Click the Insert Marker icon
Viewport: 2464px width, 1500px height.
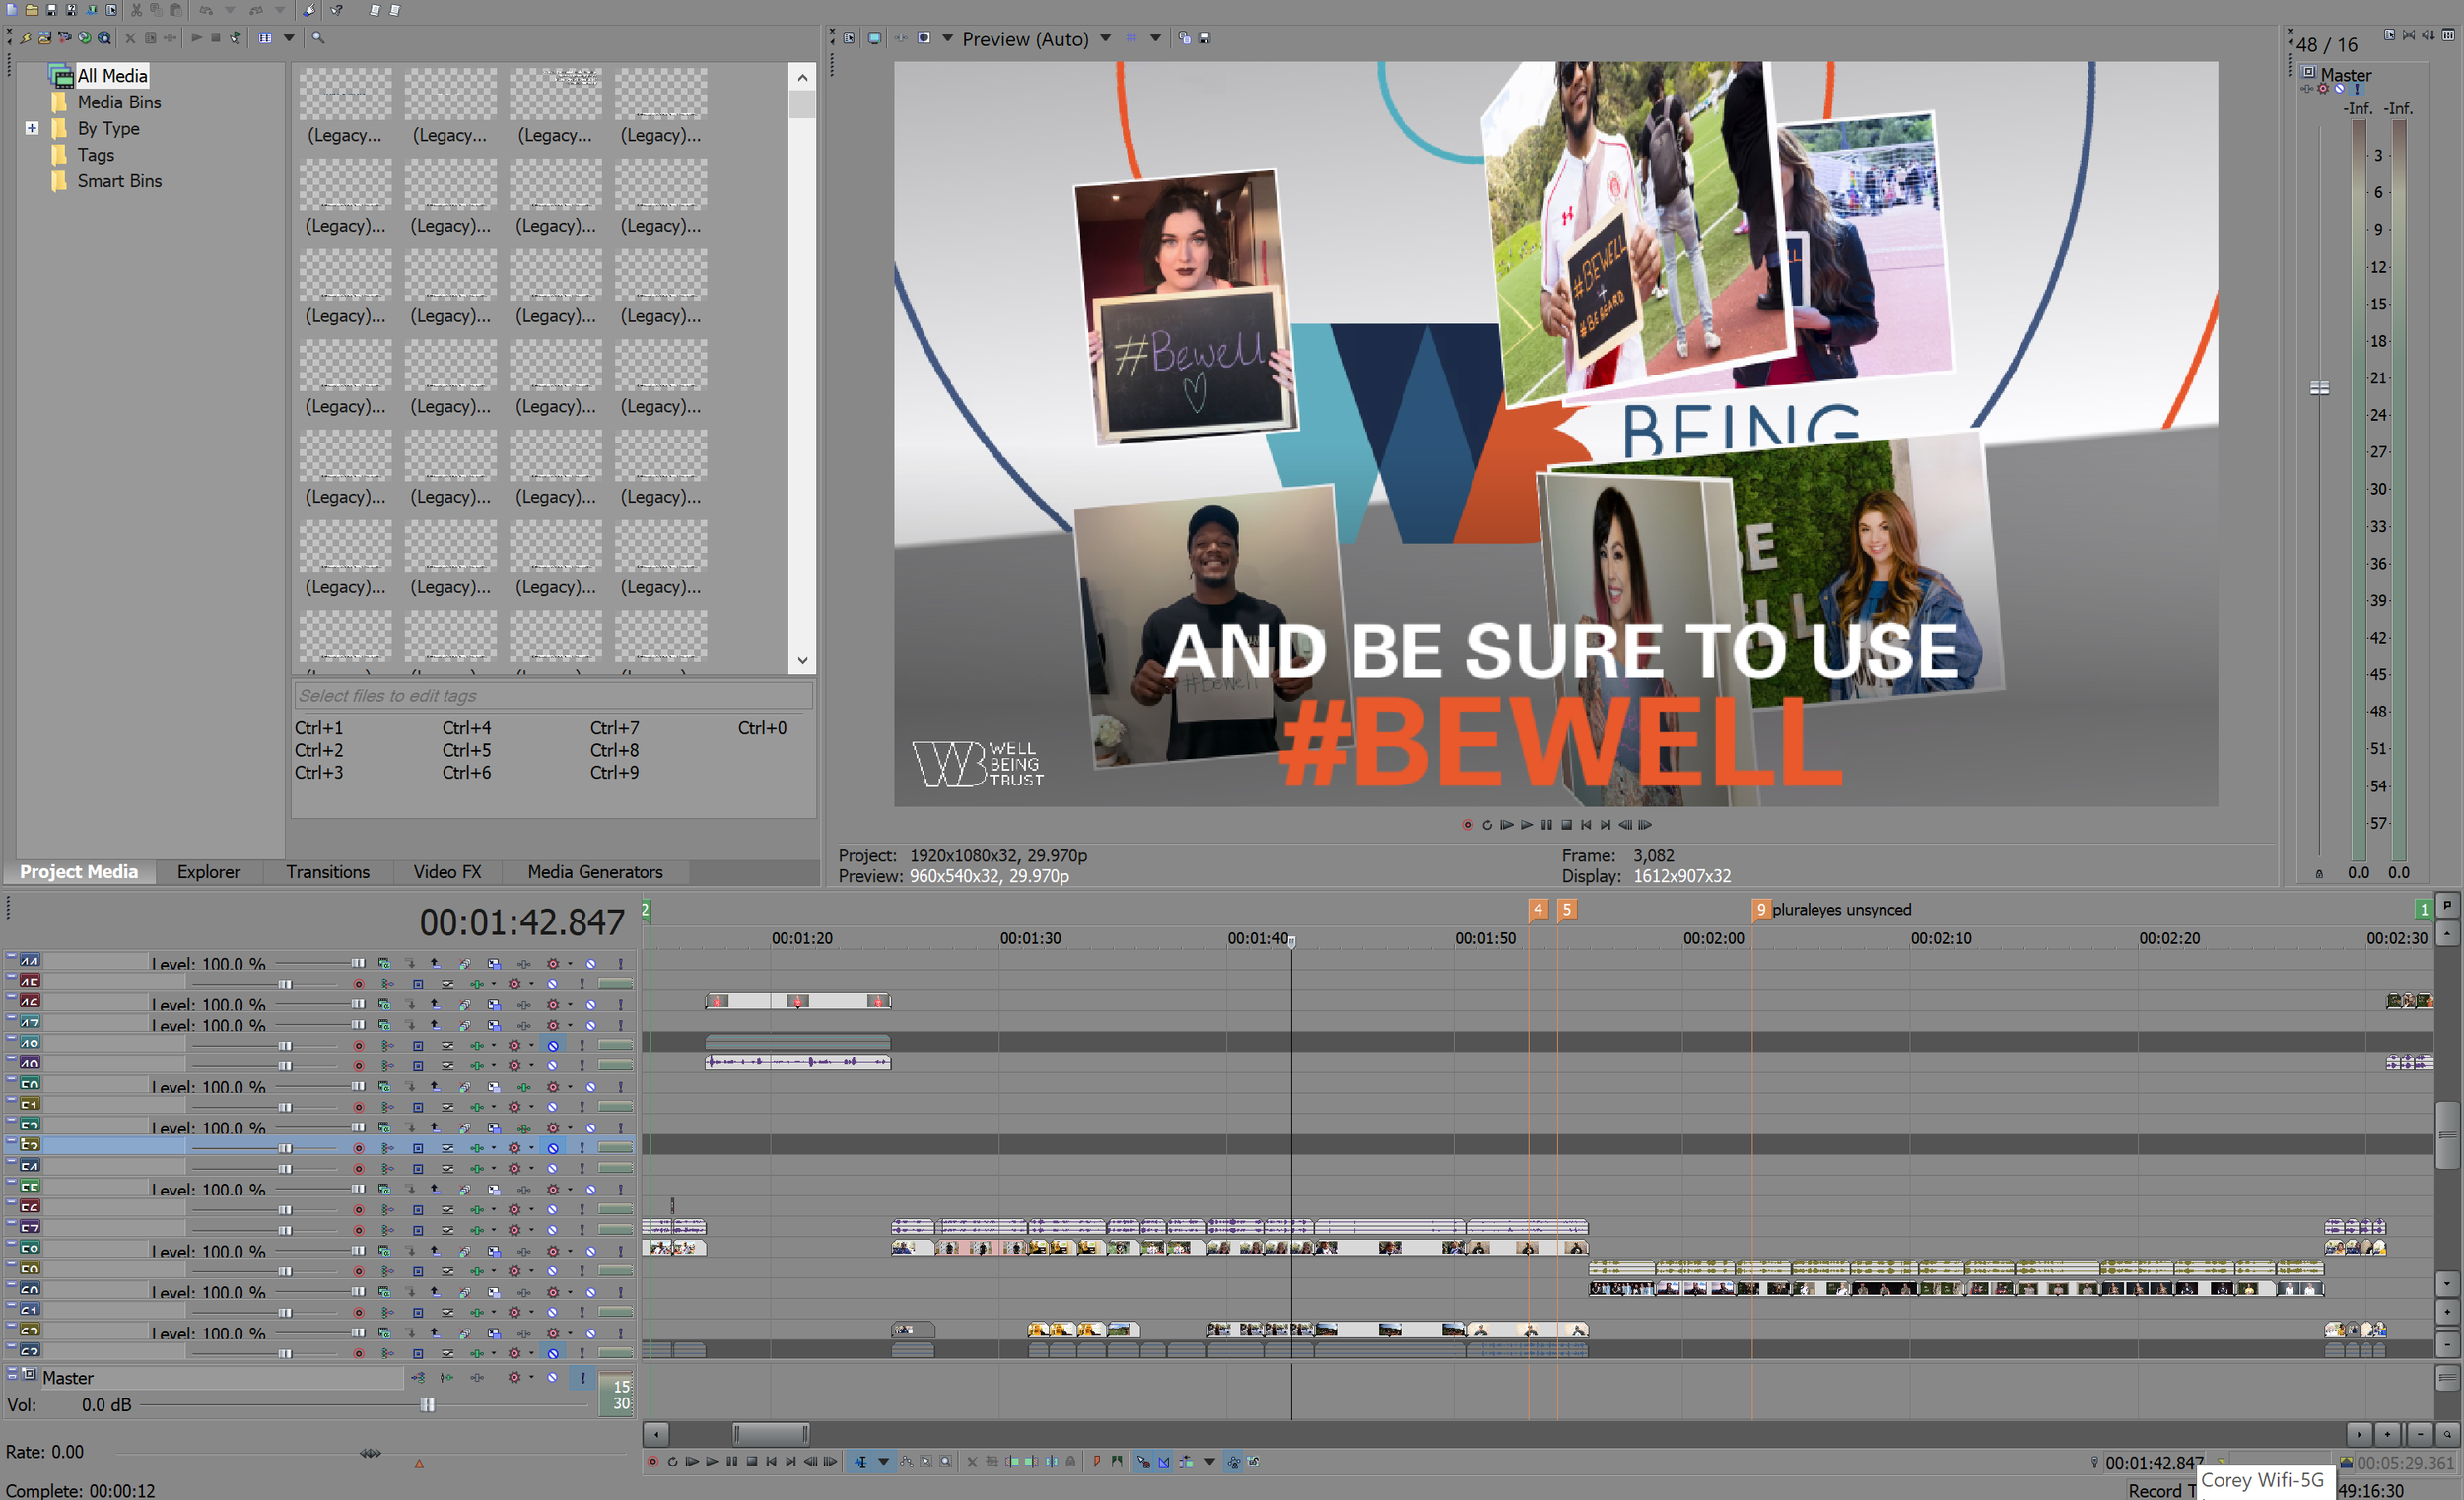1098,1462
